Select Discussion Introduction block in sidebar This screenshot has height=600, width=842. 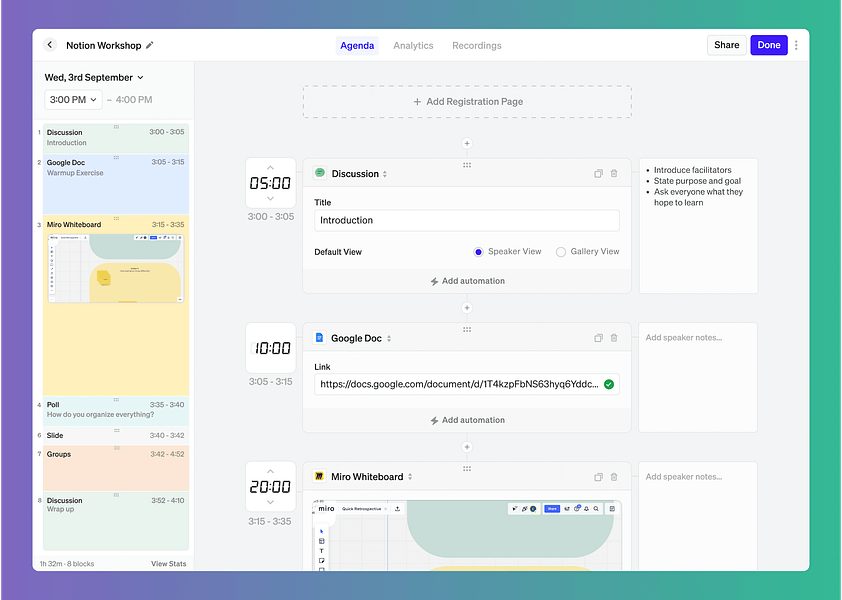116,138
